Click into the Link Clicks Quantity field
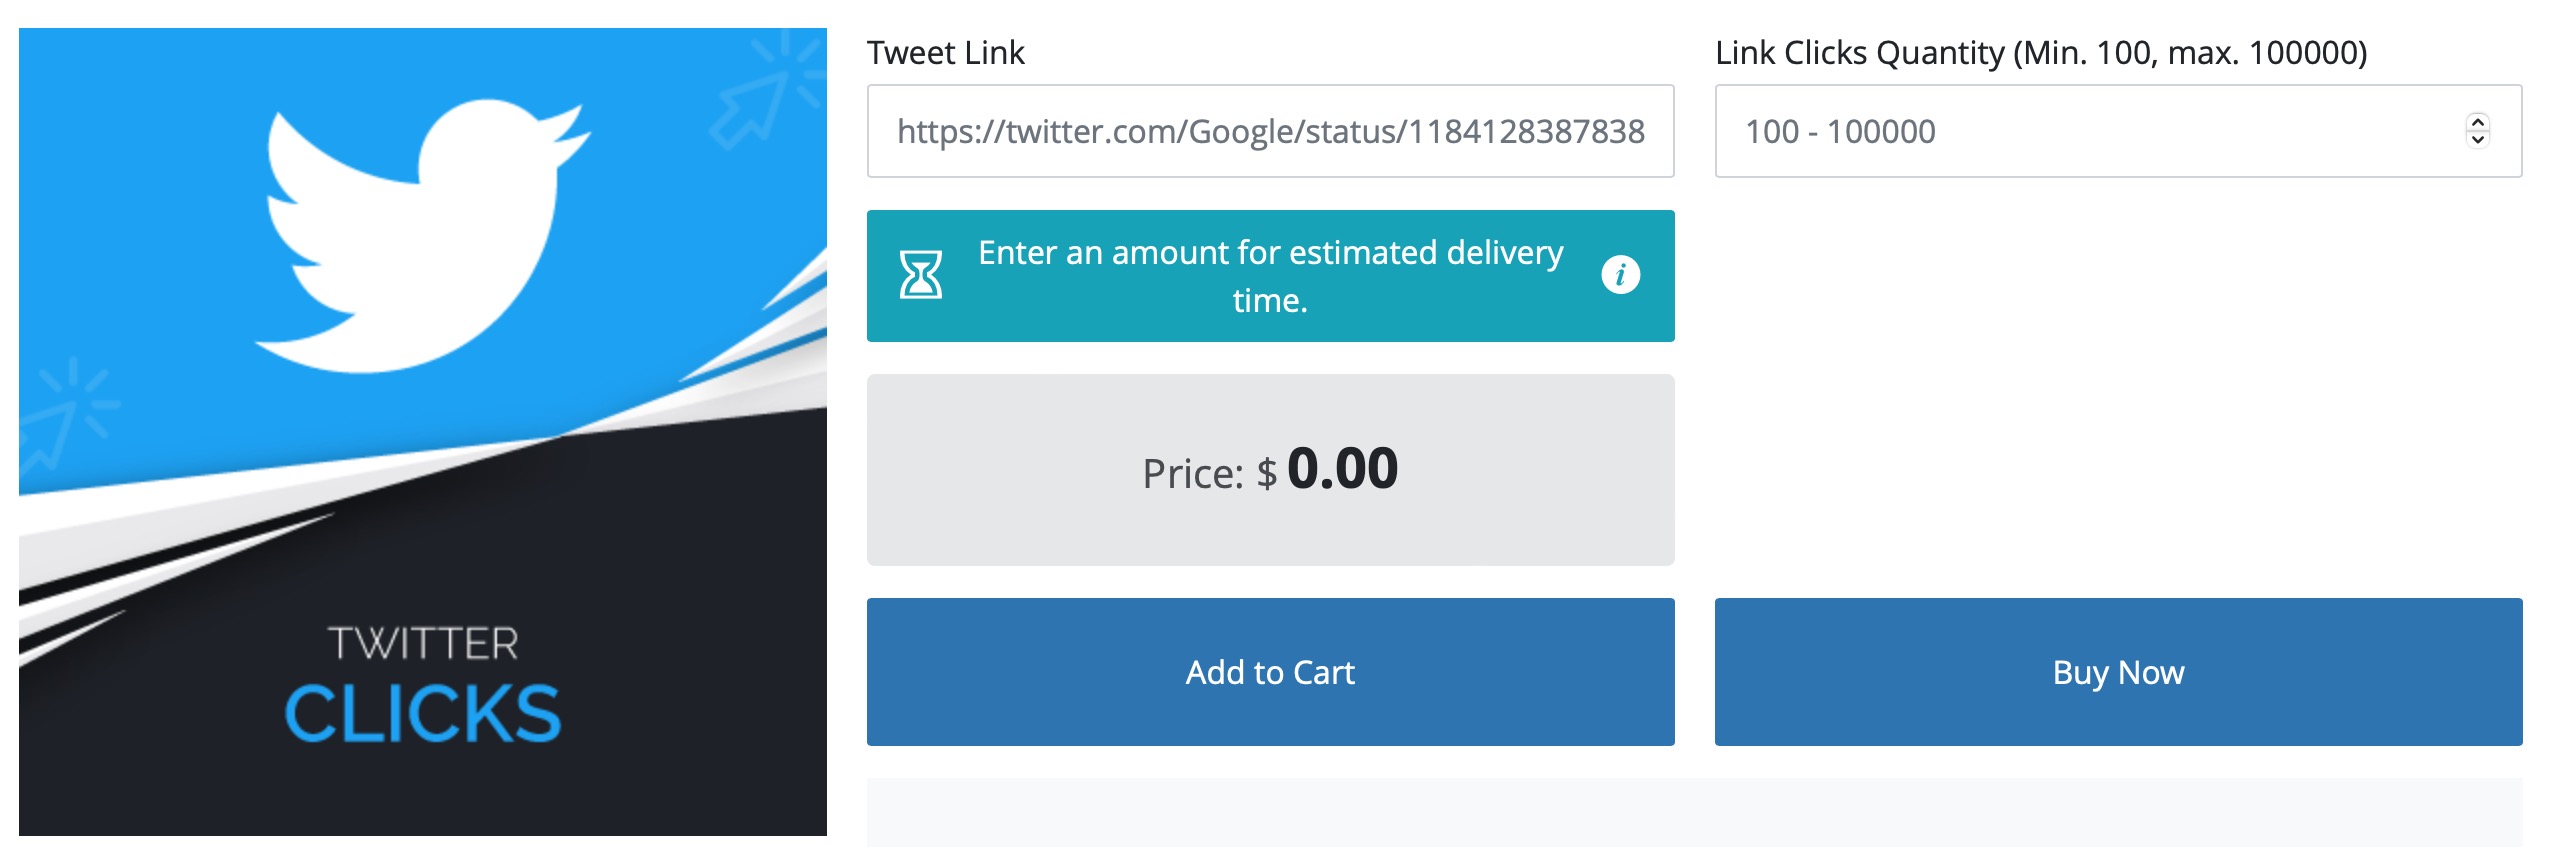Image resolution: width=2557 pixels, height=847 pixels. pos(2090,131)
